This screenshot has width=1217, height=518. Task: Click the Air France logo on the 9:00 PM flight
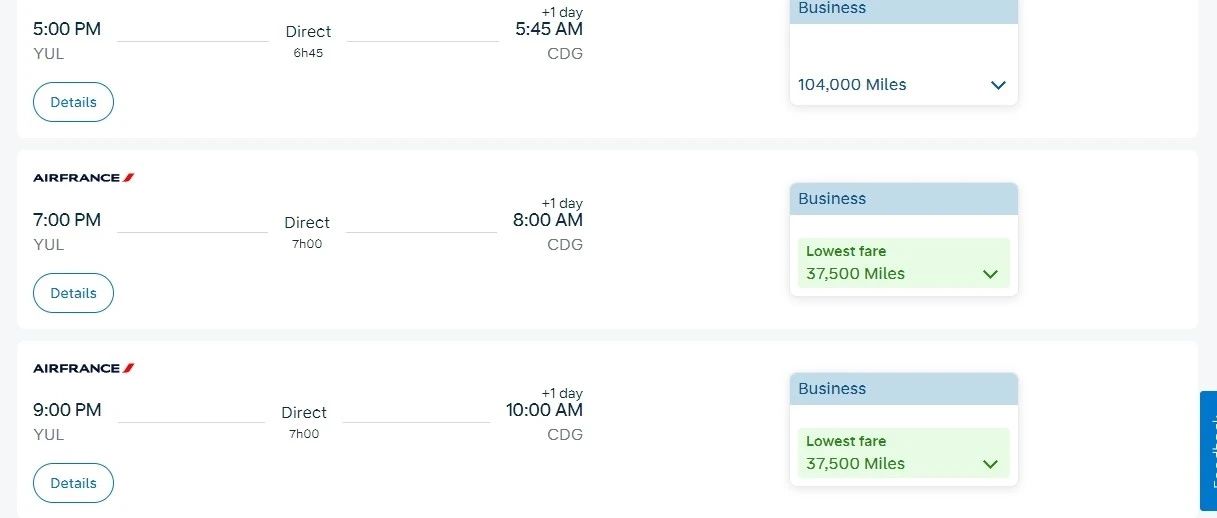[x=84, y=368]
